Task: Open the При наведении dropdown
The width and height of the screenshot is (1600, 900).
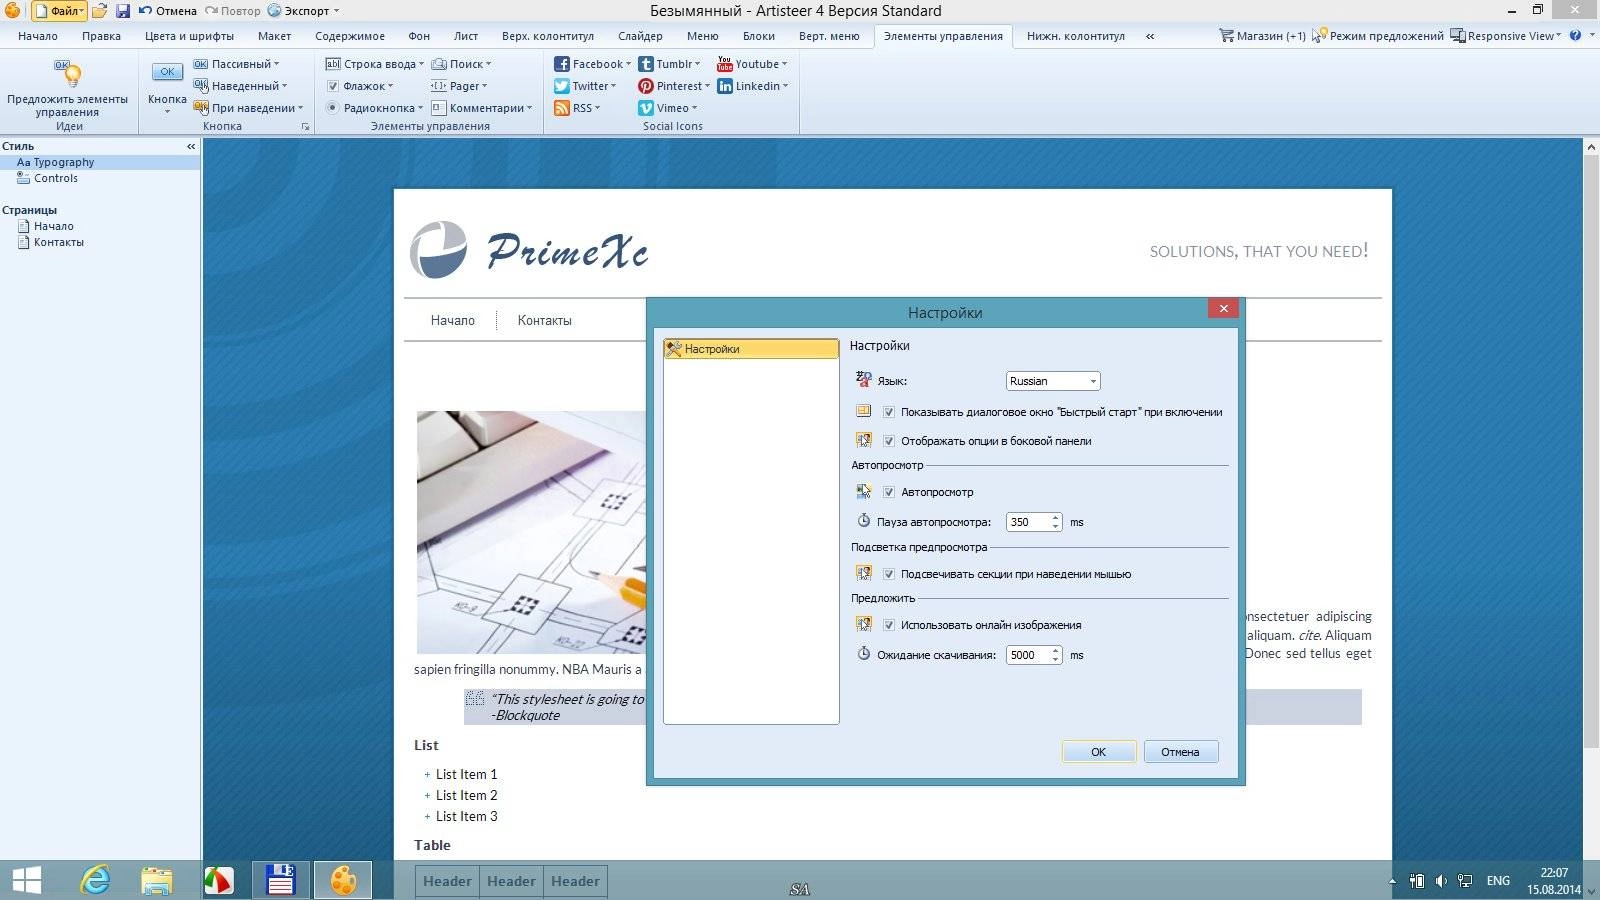Action: pos(249,108)
